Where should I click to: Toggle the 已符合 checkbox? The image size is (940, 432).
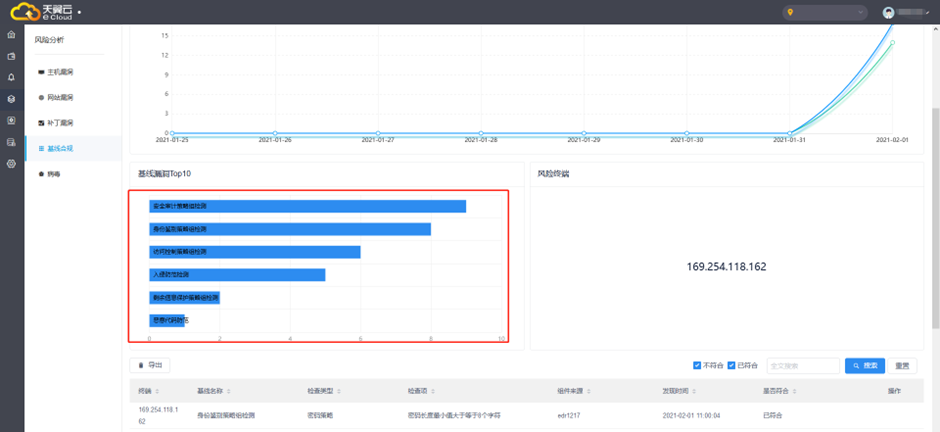coord(732,366)
